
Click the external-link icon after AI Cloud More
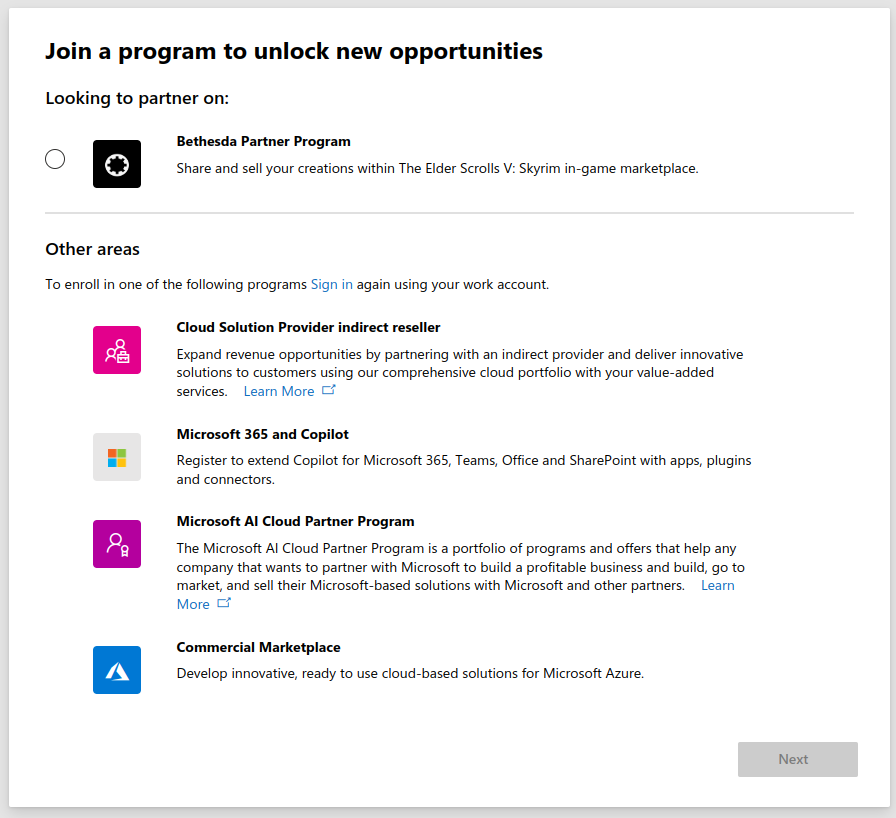click(224, 603)
